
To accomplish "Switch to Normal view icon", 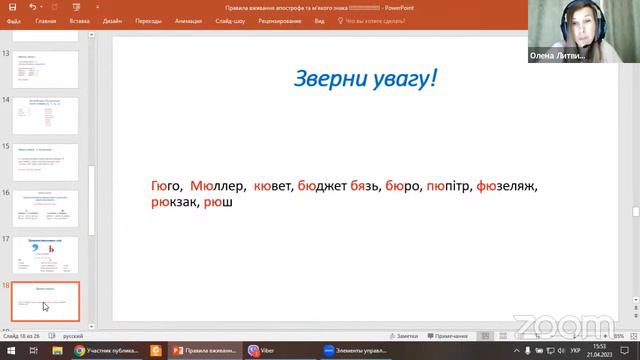I will click(x=485, y=336).
